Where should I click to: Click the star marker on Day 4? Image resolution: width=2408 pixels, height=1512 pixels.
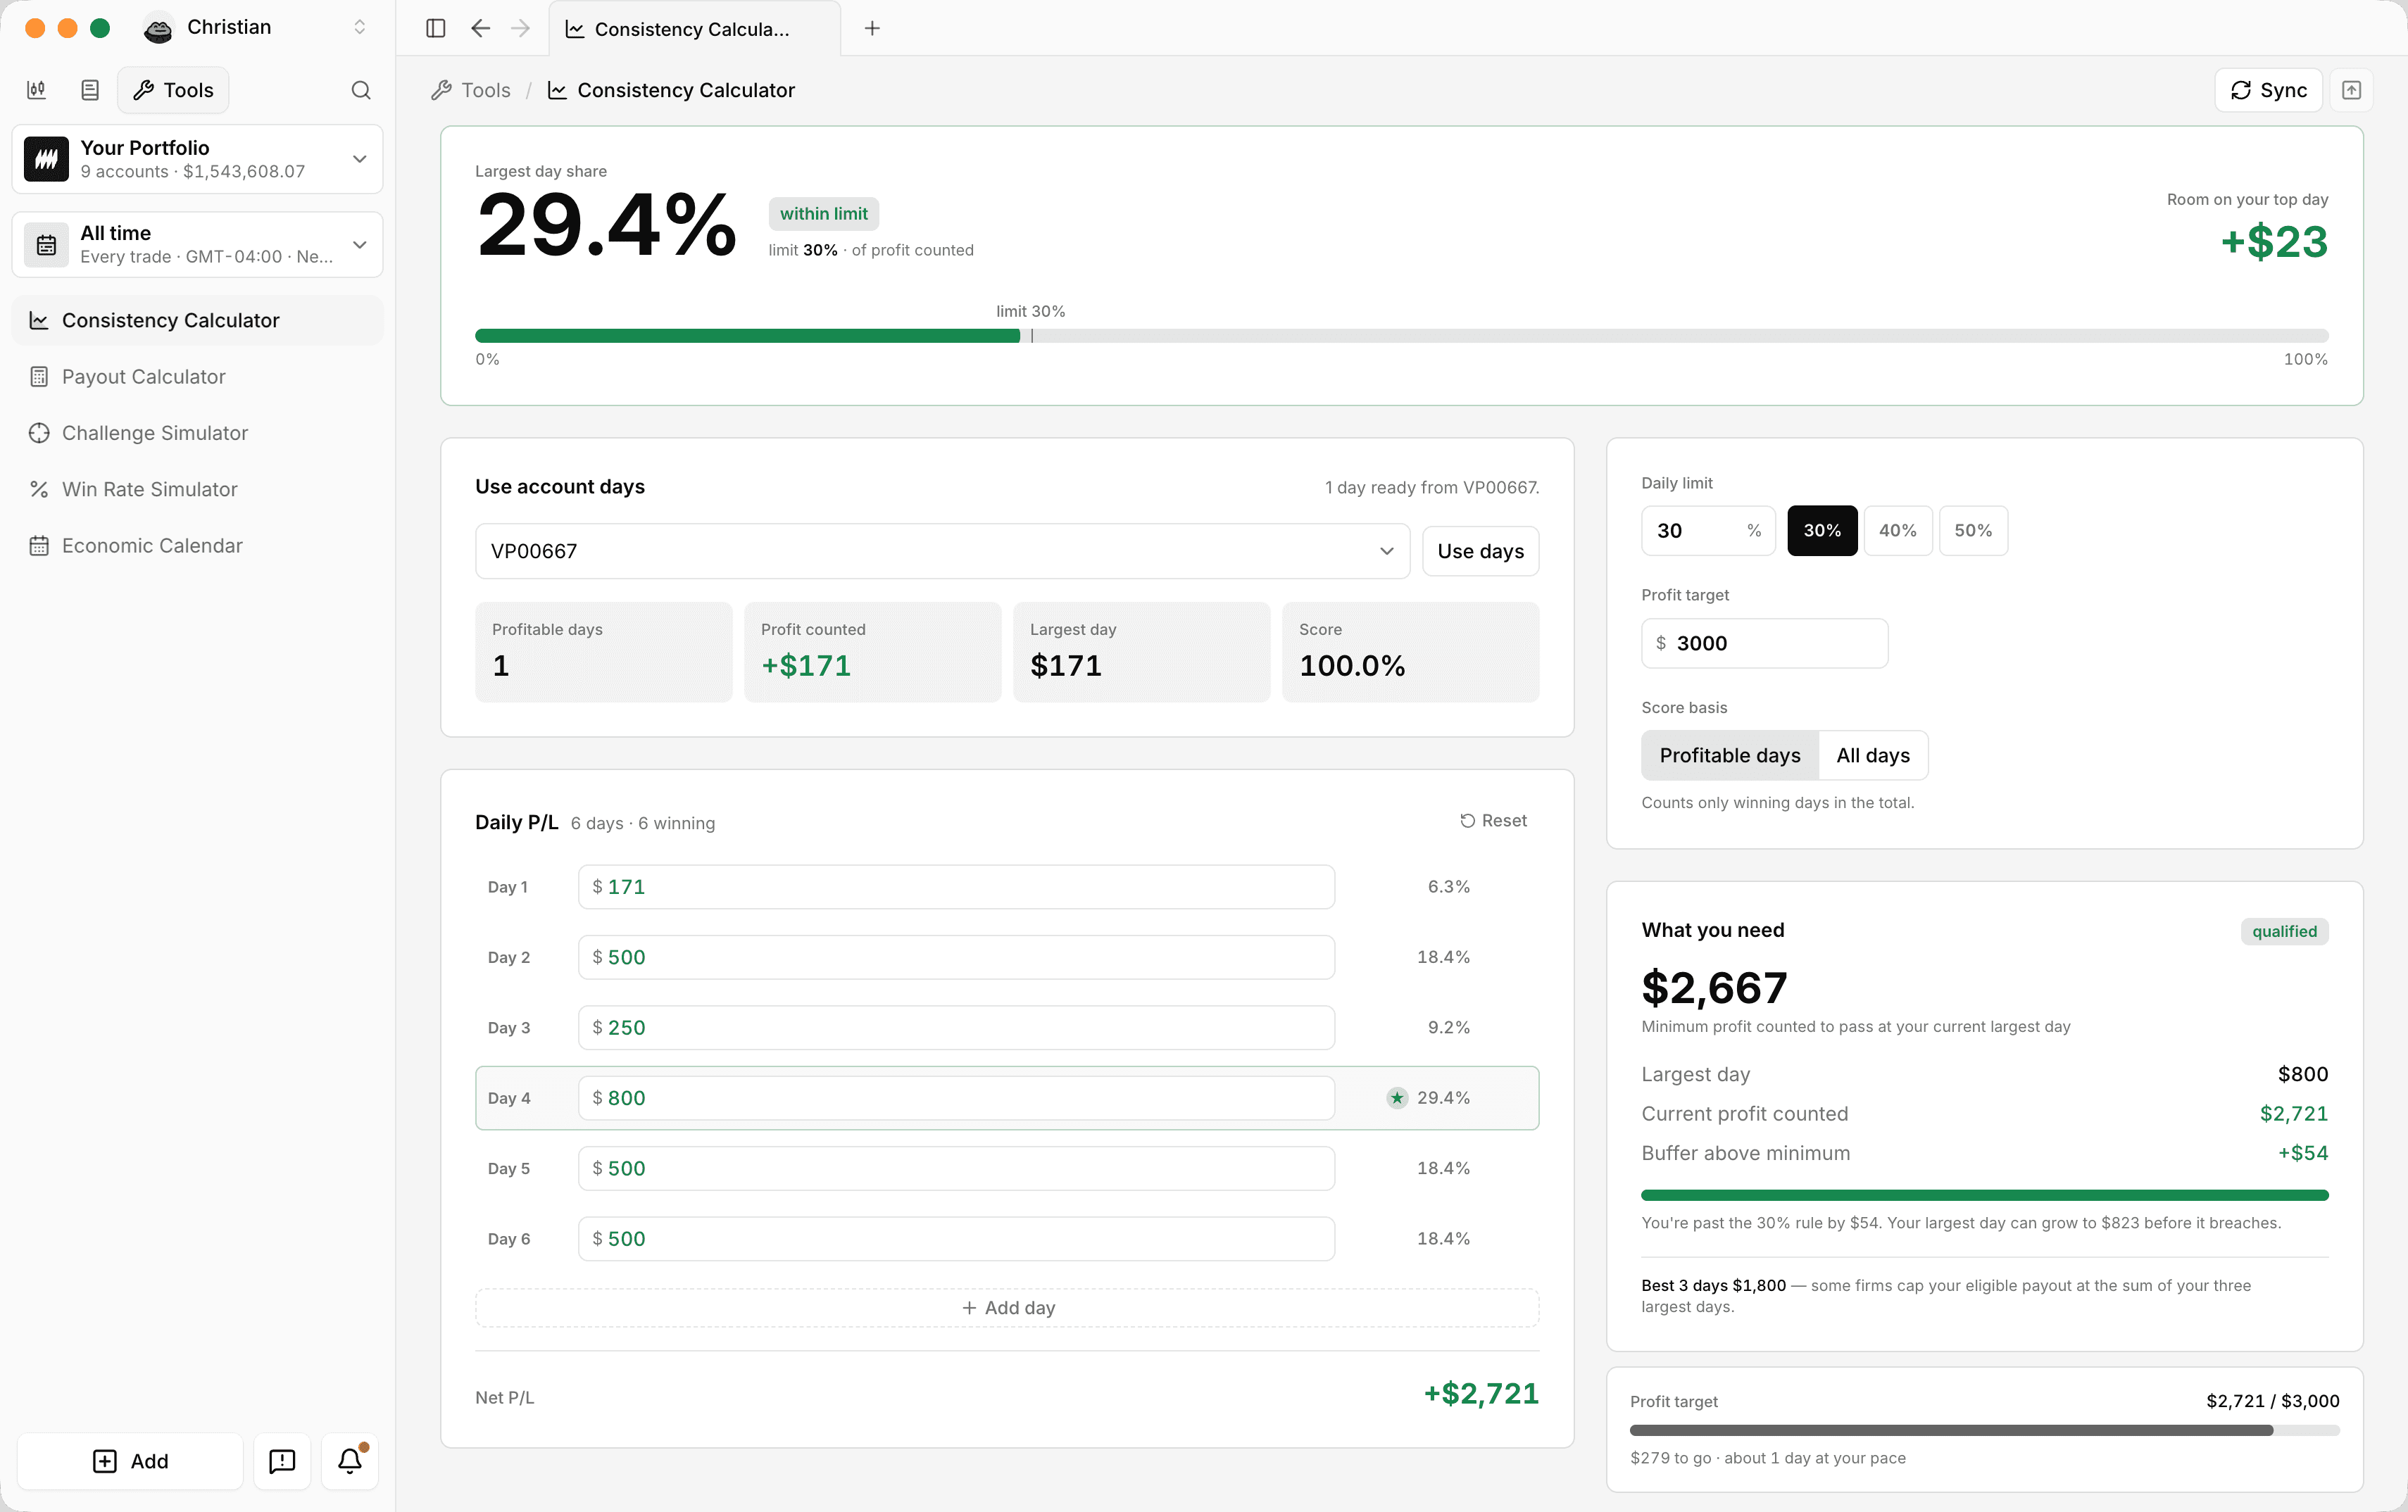click(x=1397, y=1098)
